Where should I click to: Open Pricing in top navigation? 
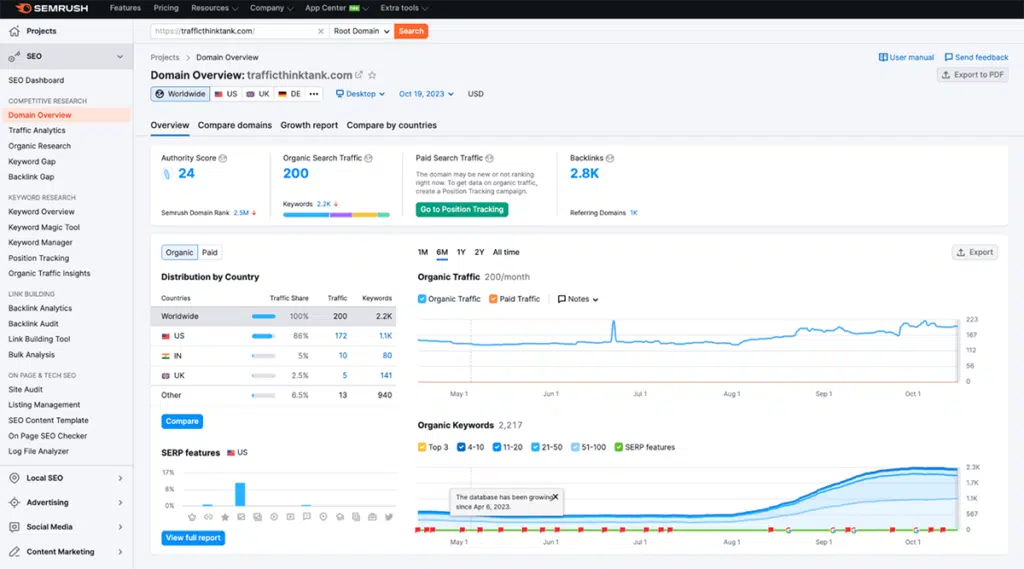pos(166,8)
